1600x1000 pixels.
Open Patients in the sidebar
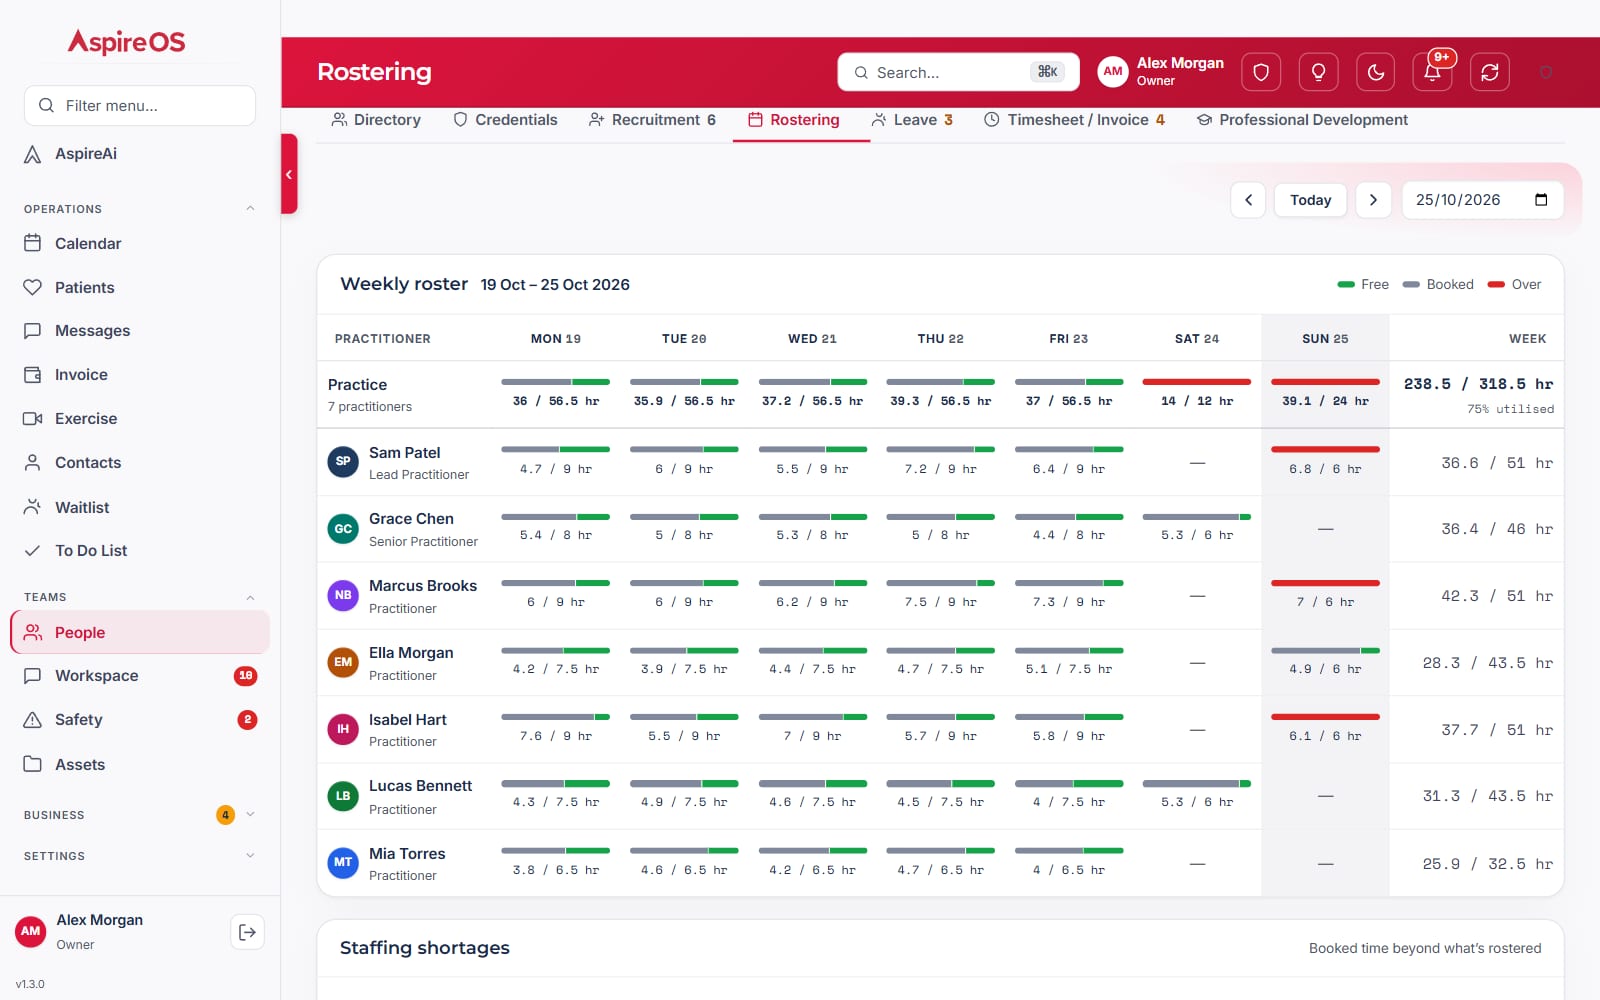pos(140,287)
